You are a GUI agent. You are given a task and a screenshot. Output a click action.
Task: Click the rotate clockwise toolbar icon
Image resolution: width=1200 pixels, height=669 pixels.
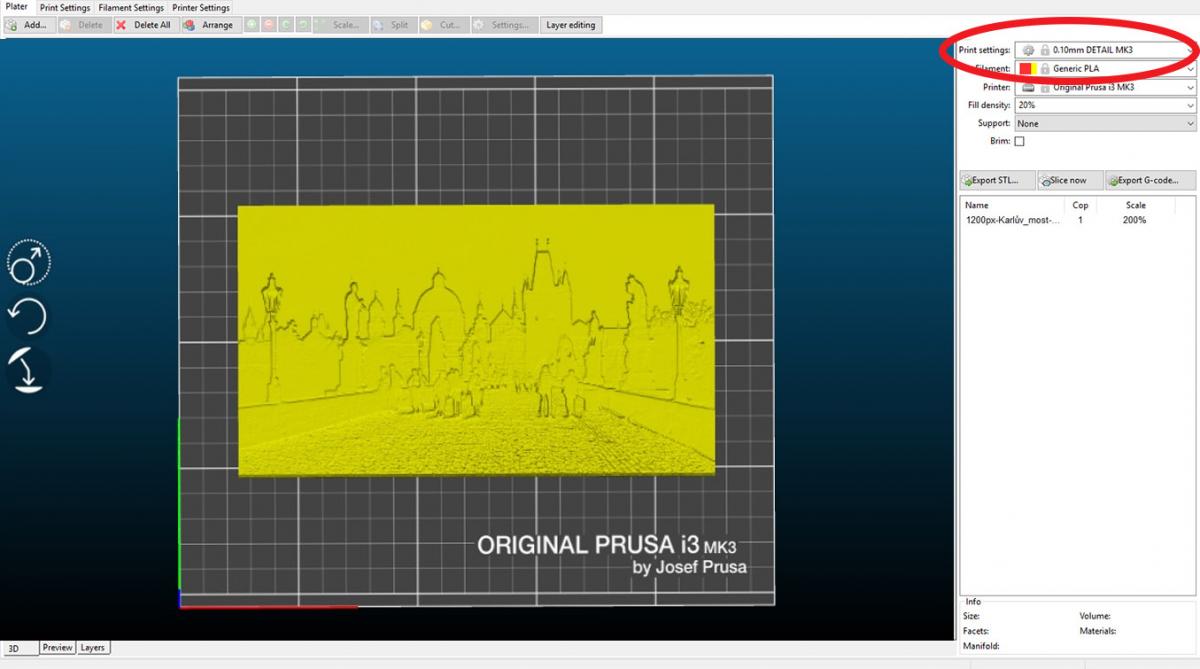click(x=303, y=25)
